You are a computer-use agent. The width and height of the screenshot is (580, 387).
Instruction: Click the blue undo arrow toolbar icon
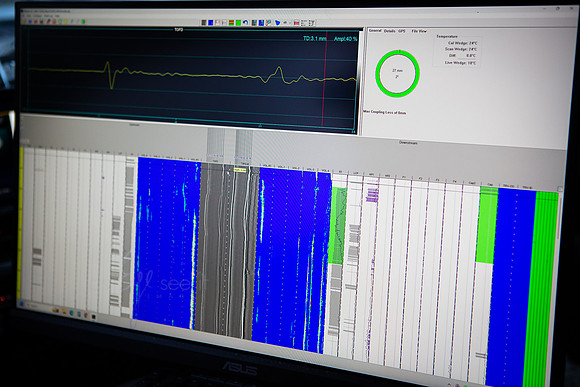(246, 23)
